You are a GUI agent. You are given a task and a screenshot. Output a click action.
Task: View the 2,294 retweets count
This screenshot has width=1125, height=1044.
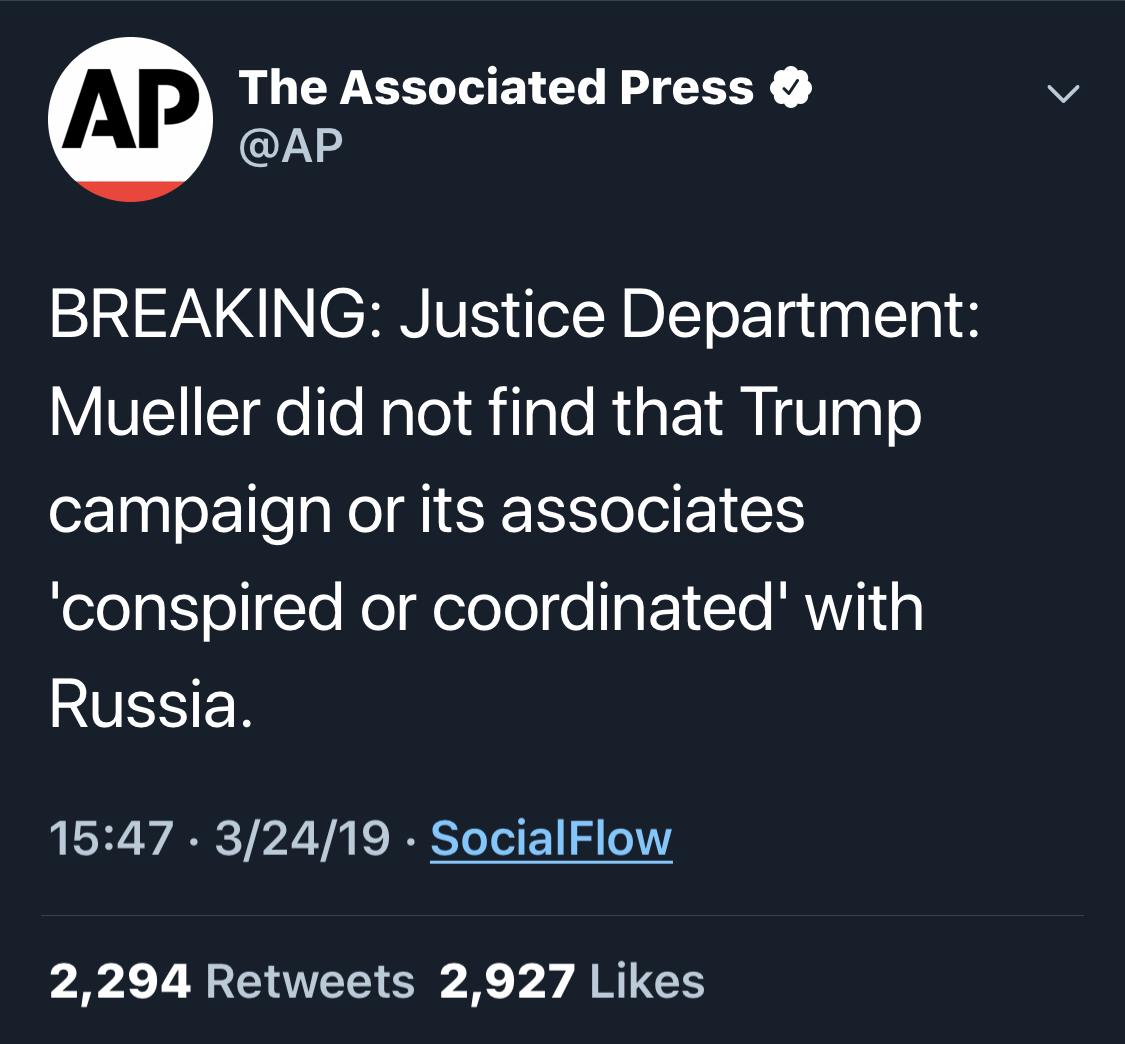click(120, 982)
